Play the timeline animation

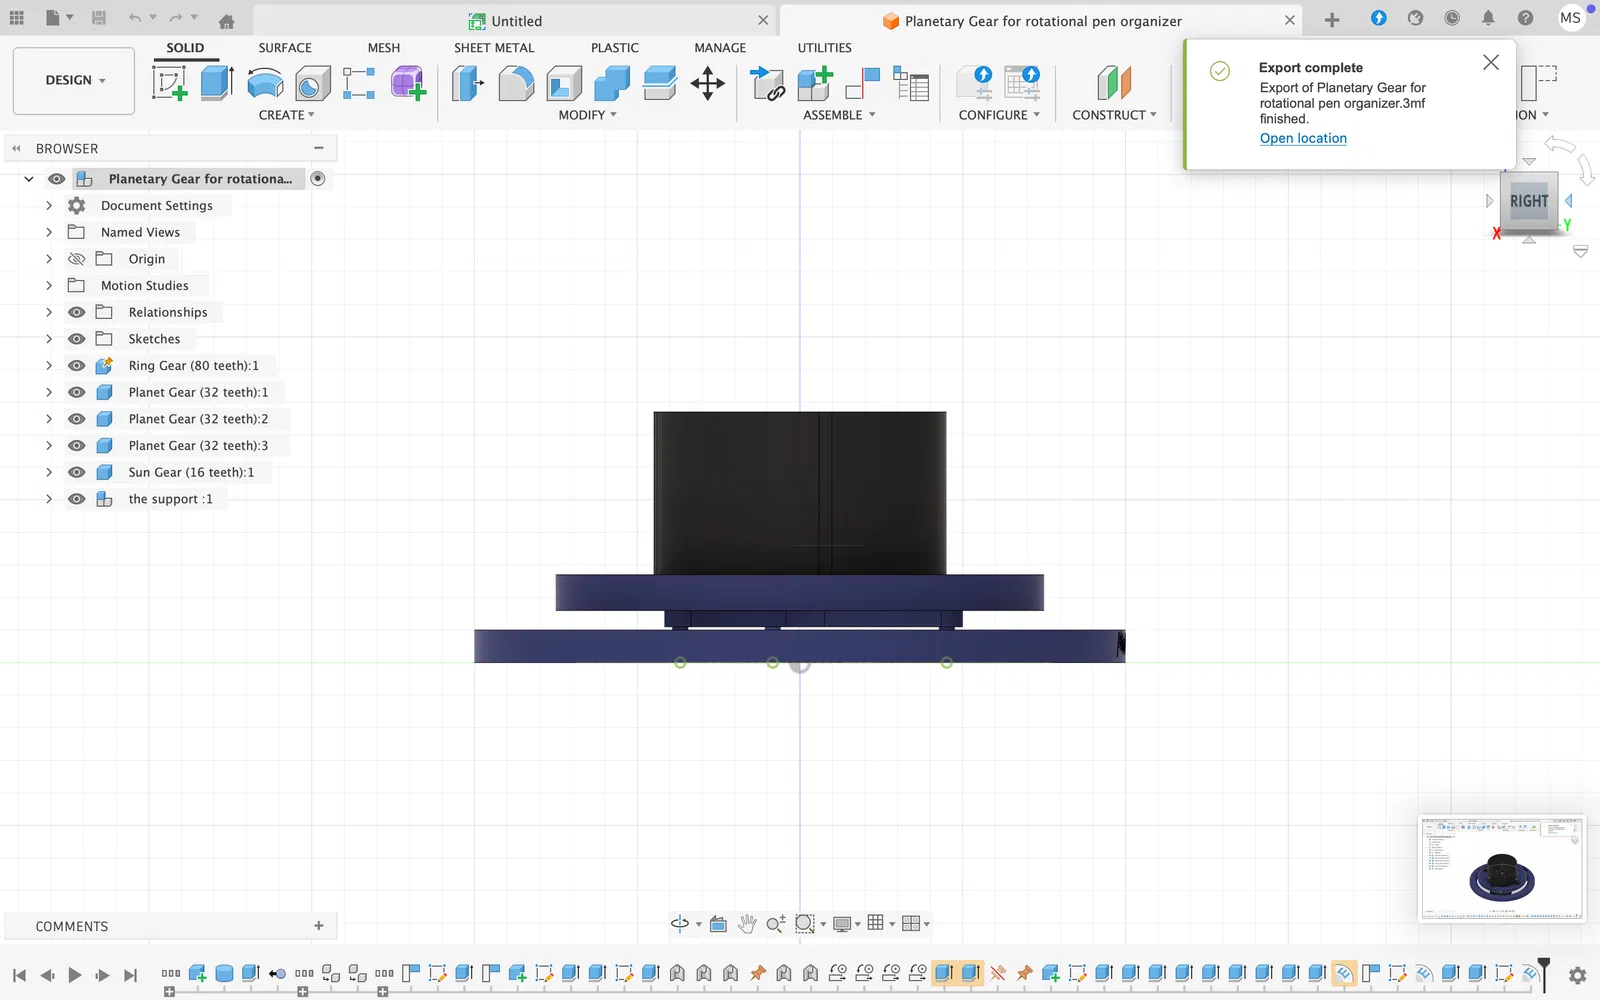point(75,975)
